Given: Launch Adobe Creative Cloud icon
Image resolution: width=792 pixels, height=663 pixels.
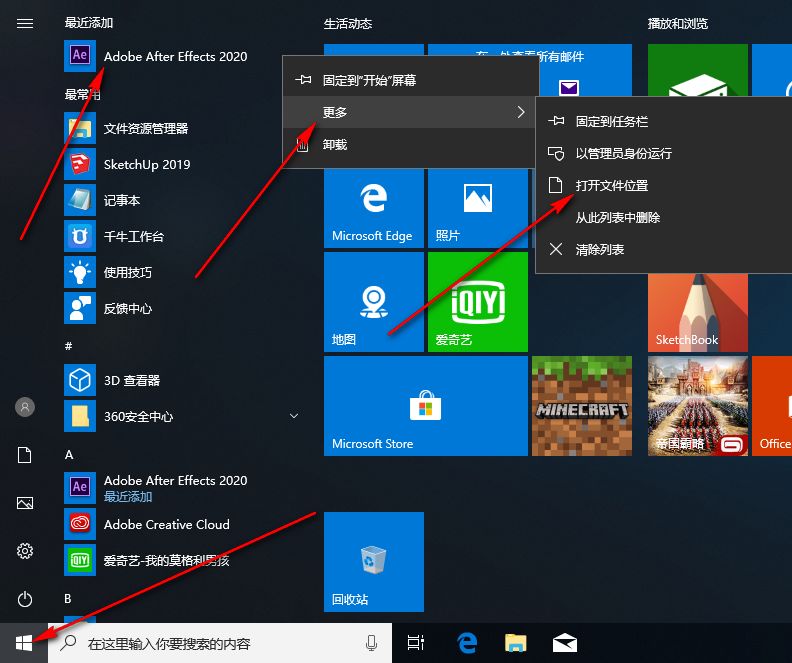Looking at the screenshot, I should point(80,524).
